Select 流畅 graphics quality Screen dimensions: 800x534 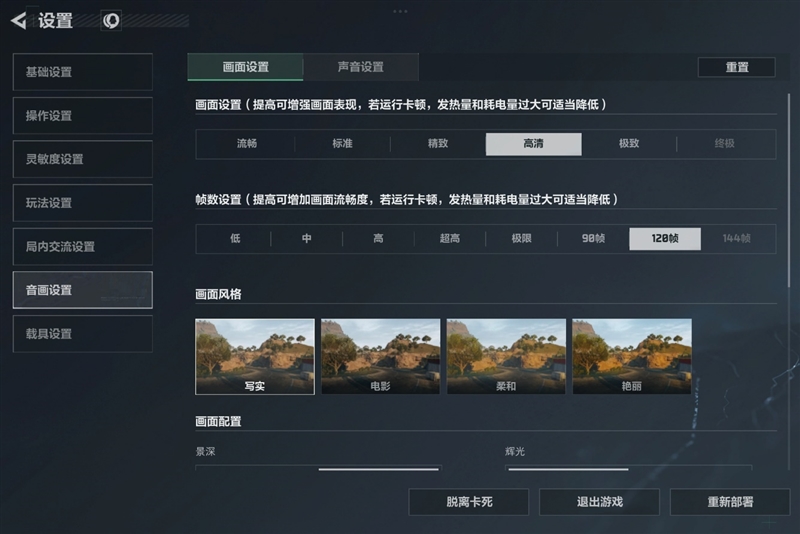246,144
